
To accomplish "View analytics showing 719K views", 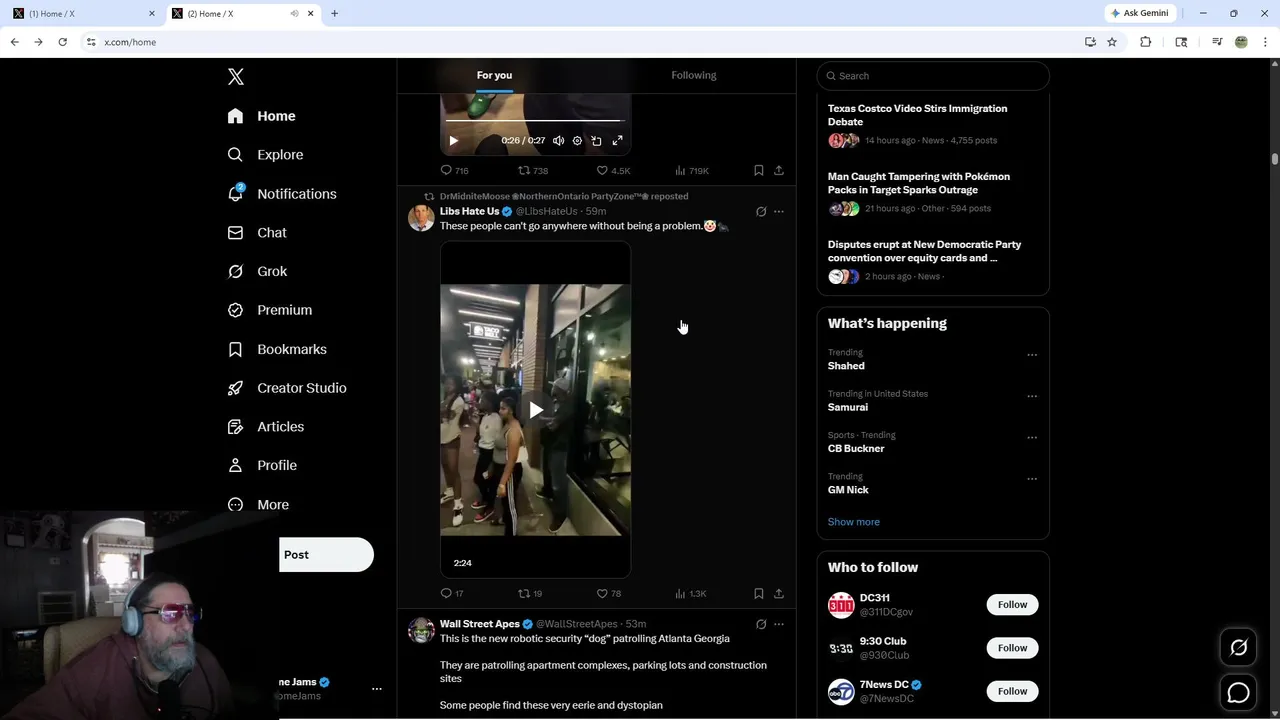I will click(x=692, y=171).
